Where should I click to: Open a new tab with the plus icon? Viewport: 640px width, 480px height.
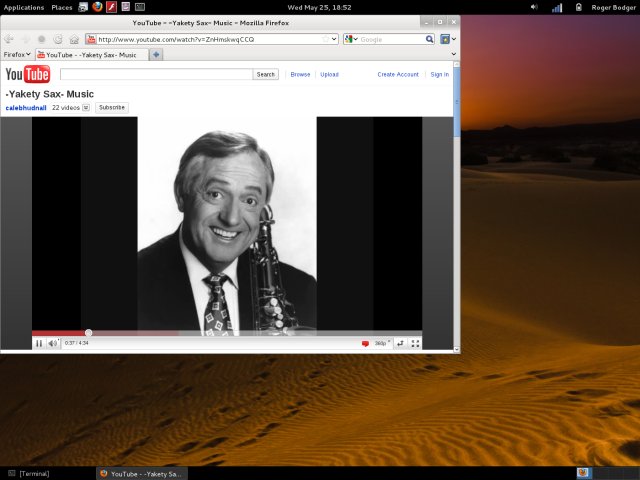click(157, 55)
